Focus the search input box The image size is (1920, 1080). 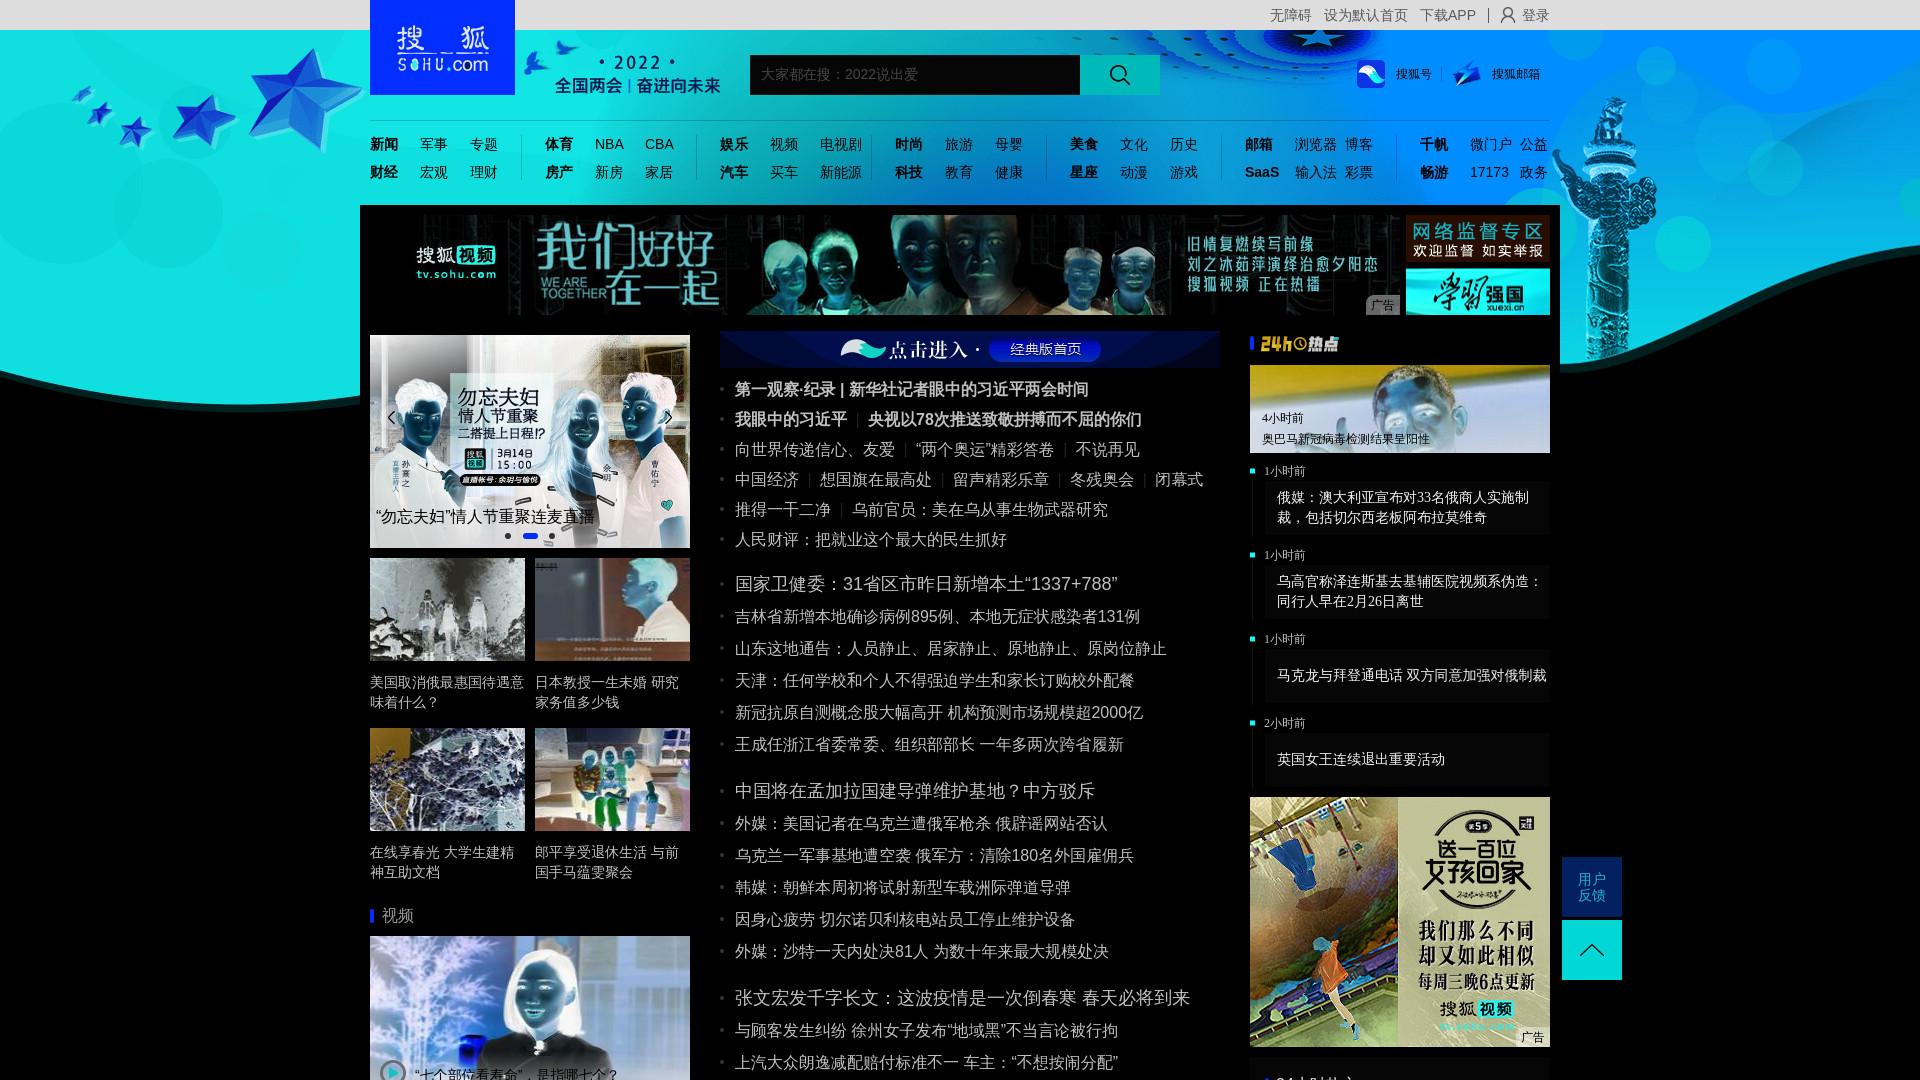coord(915,75)
